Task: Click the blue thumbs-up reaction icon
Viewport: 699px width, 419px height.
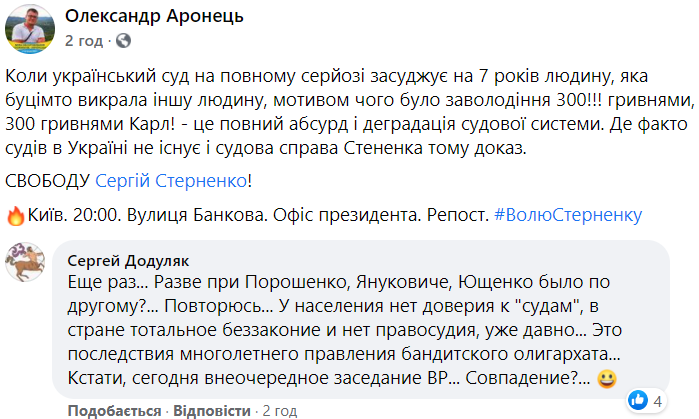Action: (x=638, y=400)
